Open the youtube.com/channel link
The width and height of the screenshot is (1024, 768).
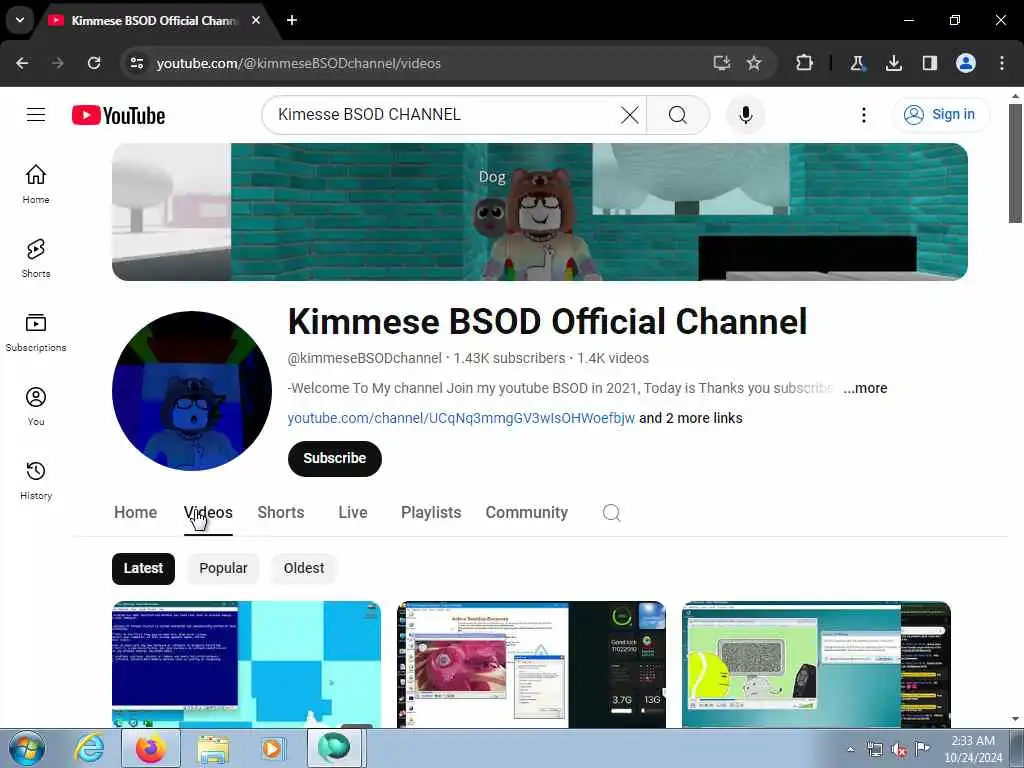[461, 418]
